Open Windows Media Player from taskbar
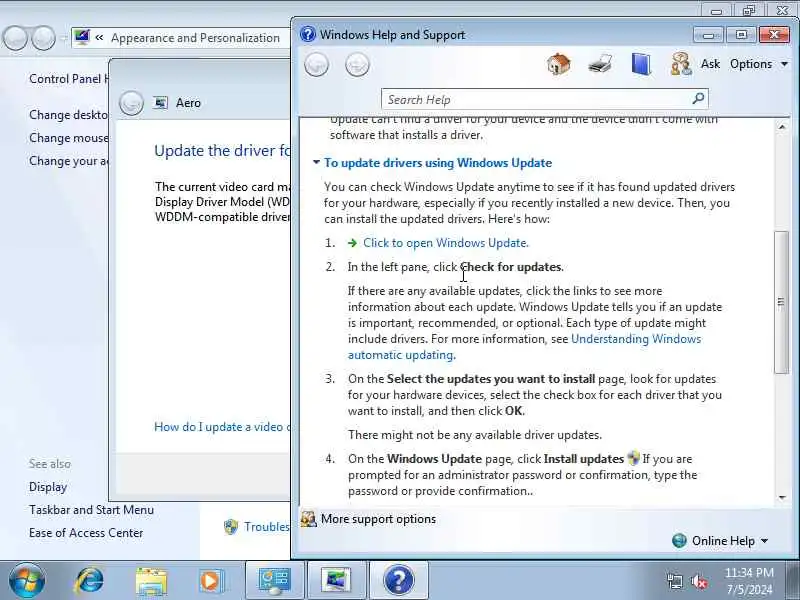Viewport: 800px width, 600px height. point(211,581)
